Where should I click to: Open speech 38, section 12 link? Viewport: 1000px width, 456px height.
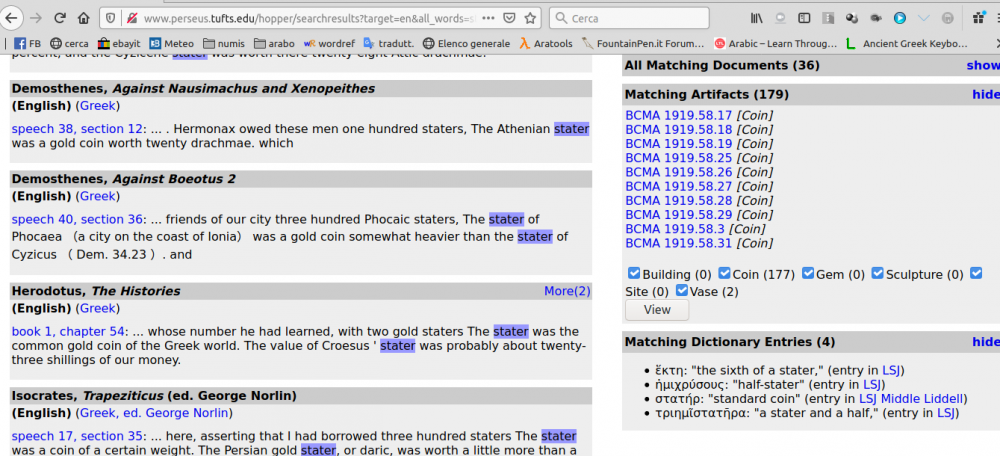[x=77, y=129]
